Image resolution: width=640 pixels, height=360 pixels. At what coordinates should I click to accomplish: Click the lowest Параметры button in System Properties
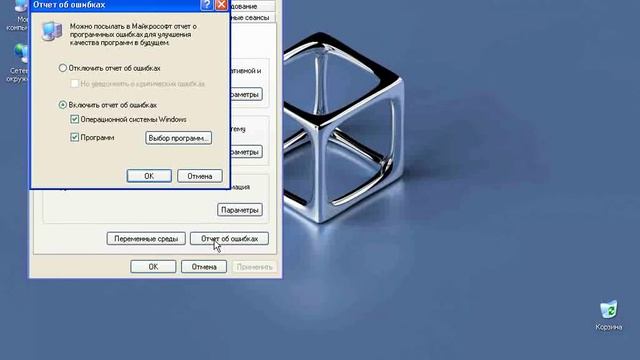240,210
